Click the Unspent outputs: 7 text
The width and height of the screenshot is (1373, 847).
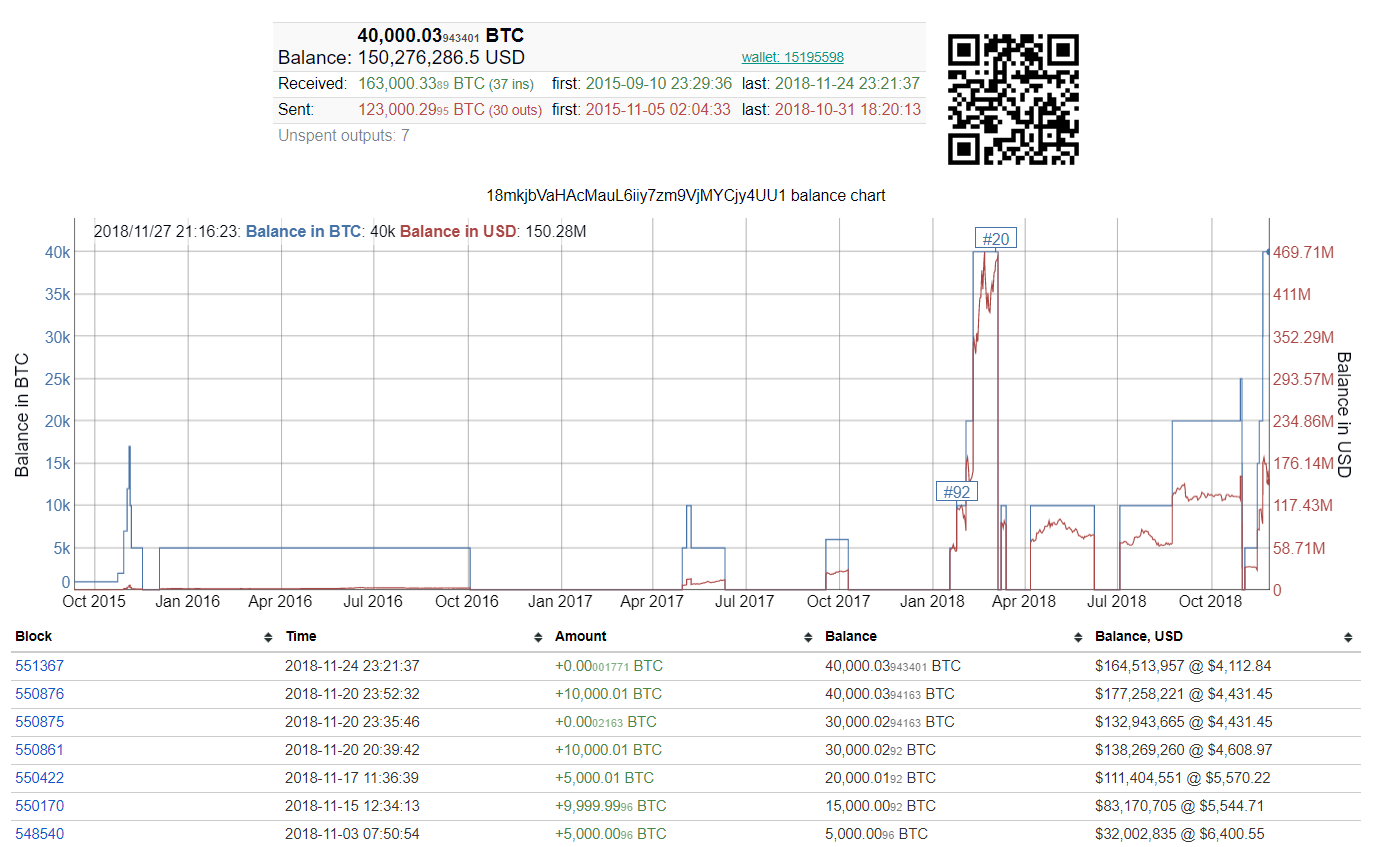[343, 136]
